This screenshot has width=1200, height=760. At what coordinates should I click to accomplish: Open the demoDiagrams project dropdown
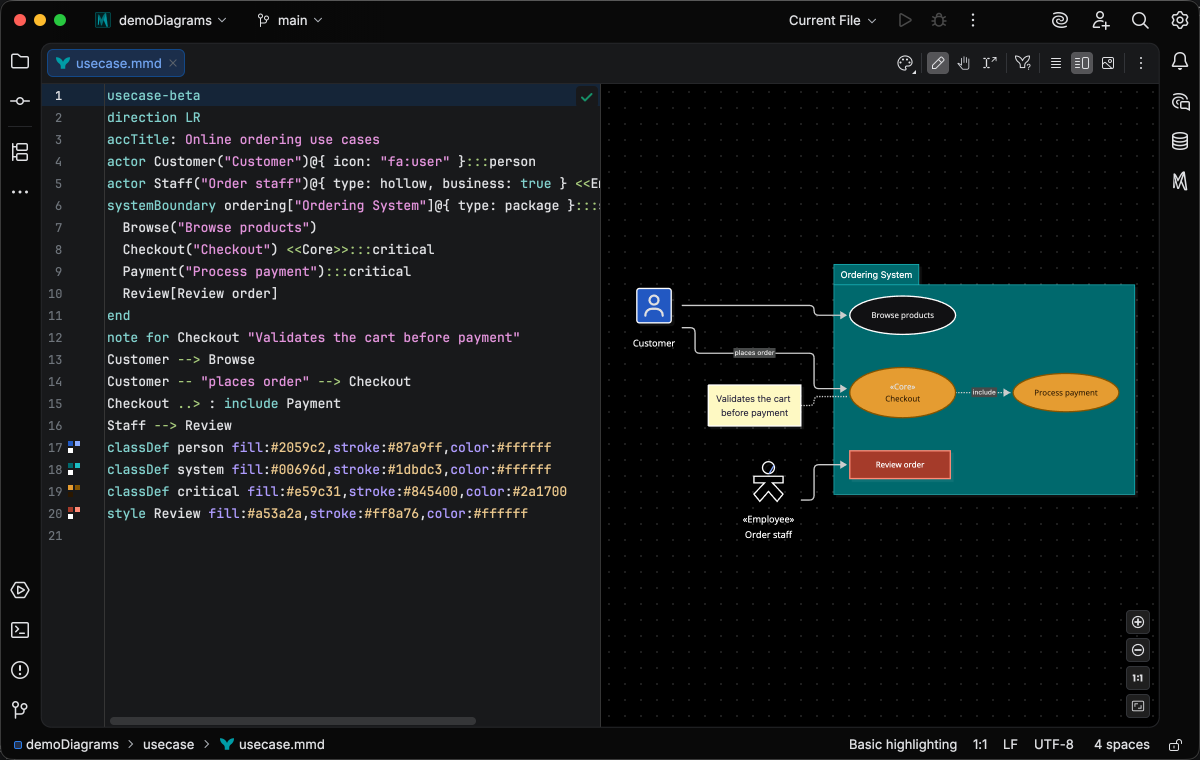pos(161,20)
